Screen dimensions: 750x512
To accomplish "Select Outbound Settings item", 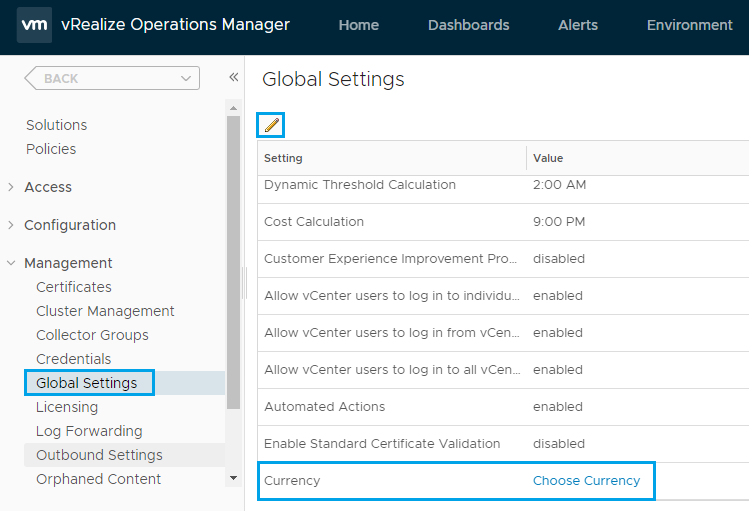I will pyautogui.click(x=99, y=455).
